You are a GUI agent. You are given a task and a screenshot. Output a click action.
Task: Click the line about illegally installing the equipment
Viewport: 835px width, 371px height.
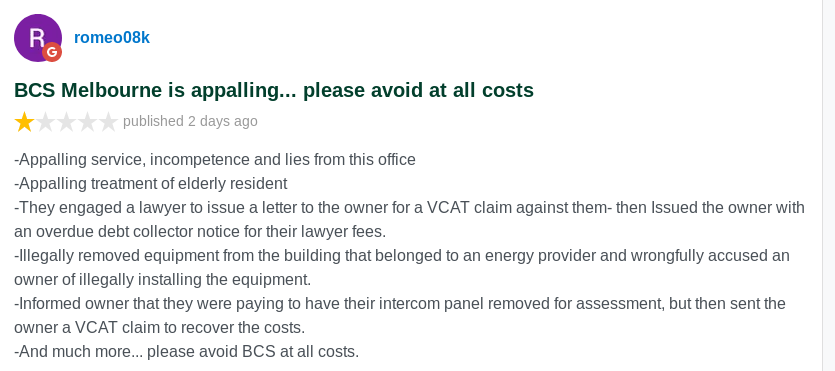pyautogui.click(x=162, y=279)
